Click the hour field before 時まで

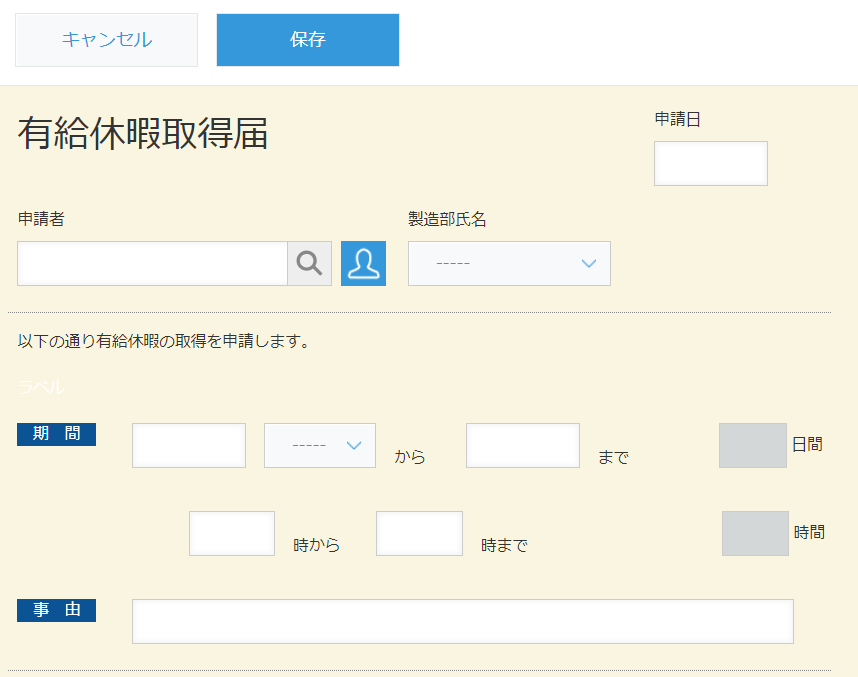418,533
